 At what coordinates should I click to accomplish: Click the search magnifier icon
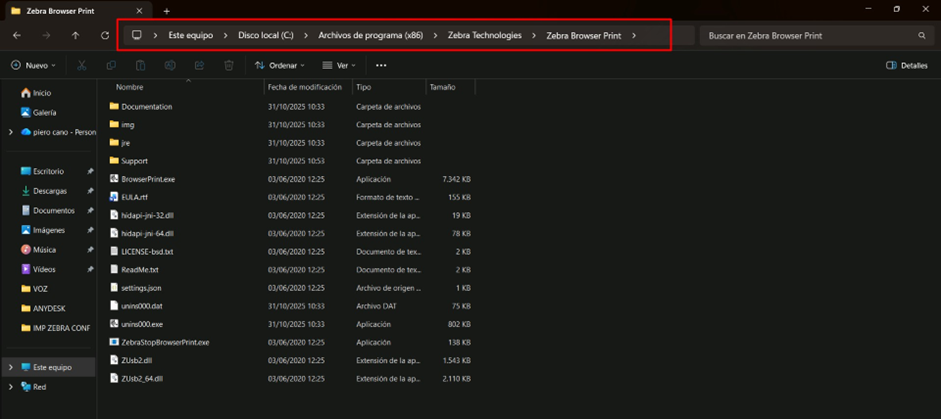point(921,35)
